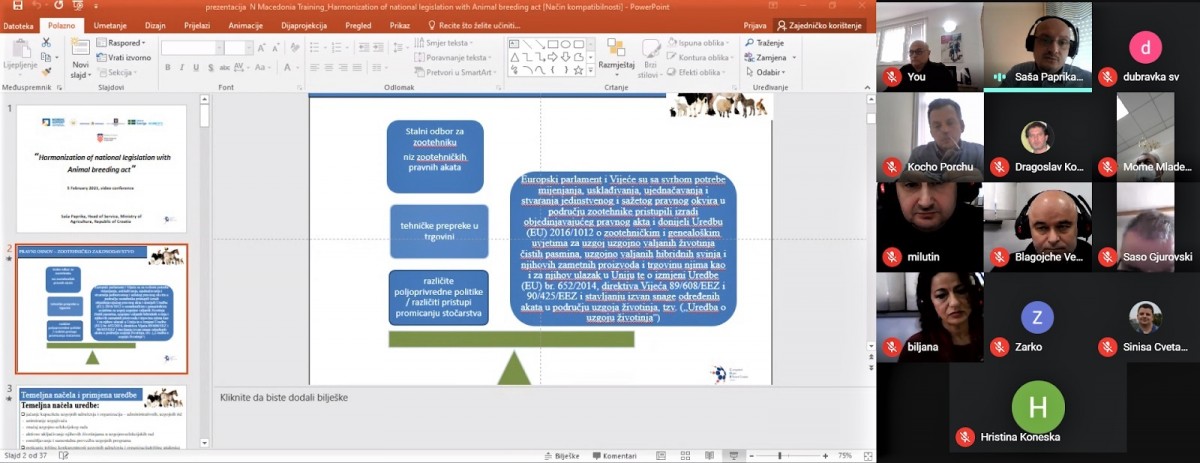Click Vrati izvorno reset button
Screen dimensions: 1200x463
pos(124,58)
